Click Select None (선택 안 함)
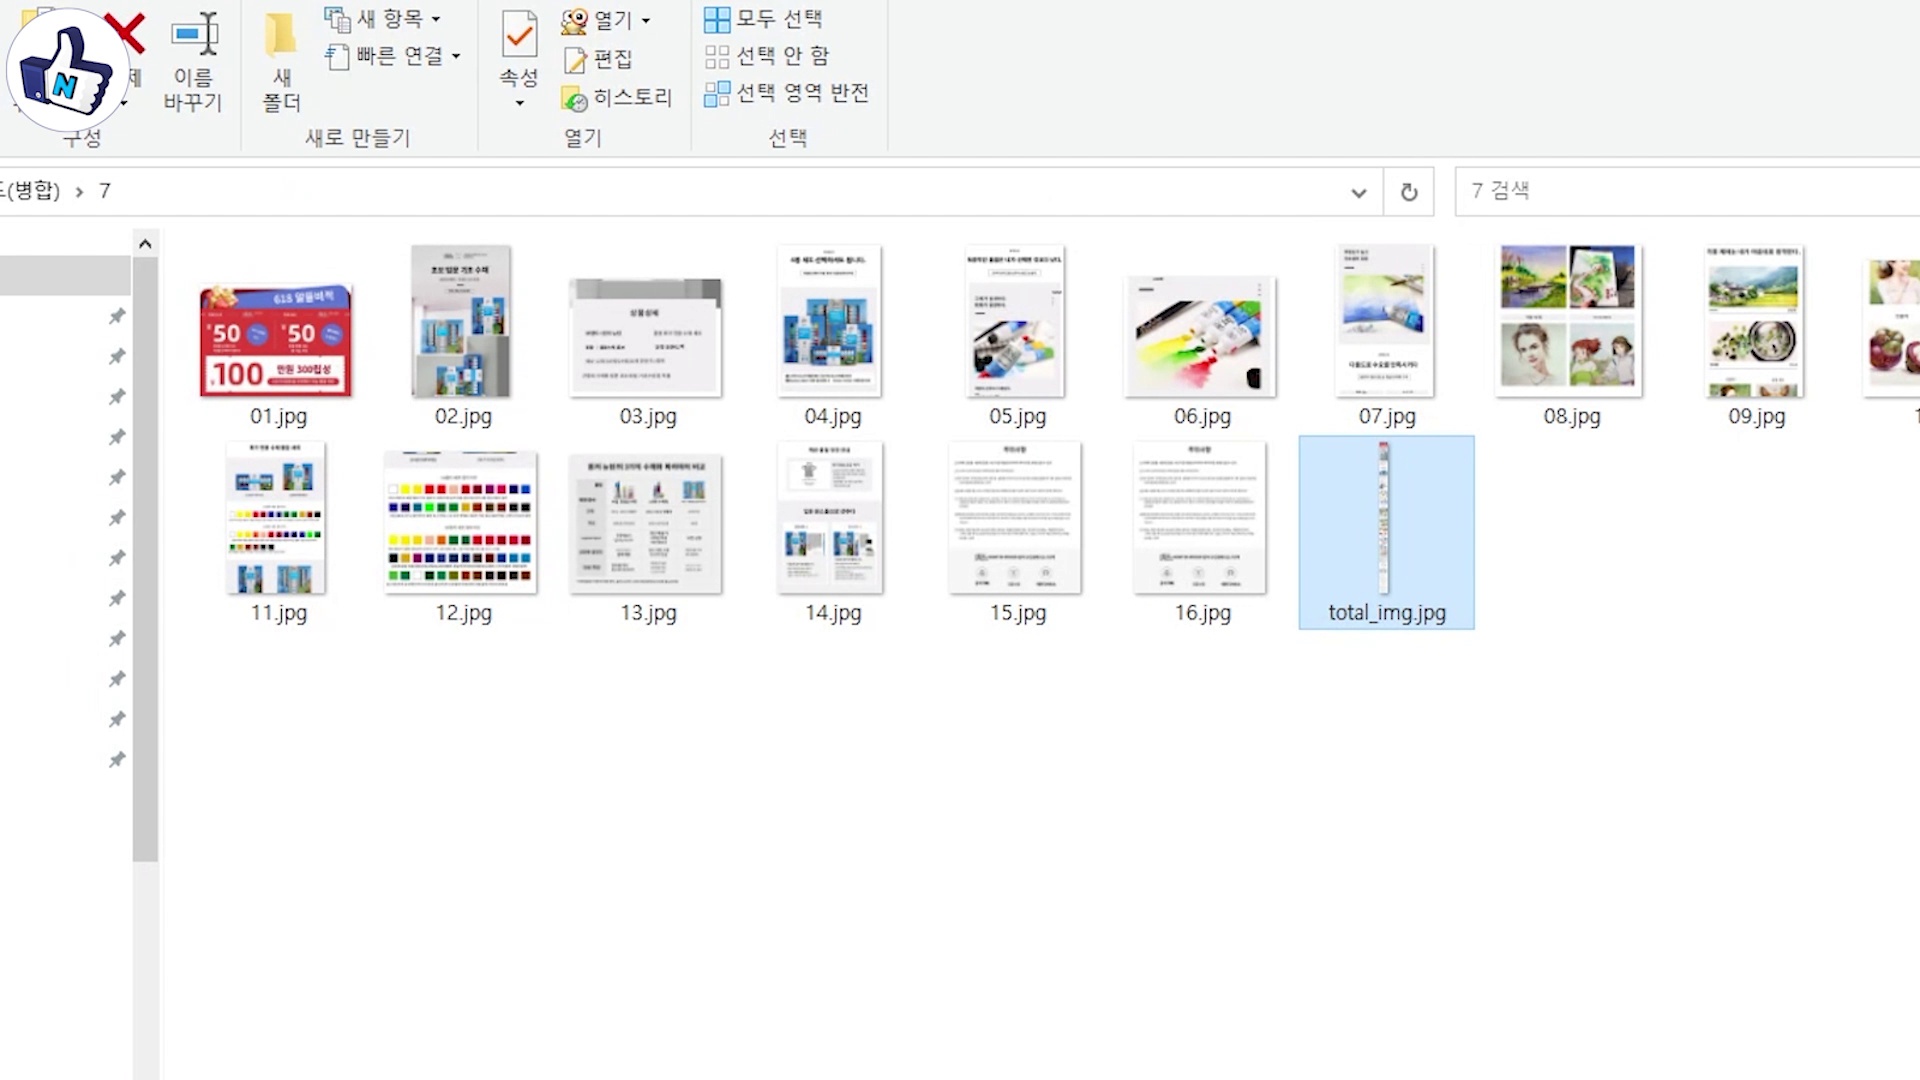The image size is (1920, 1080). point(767,56)
